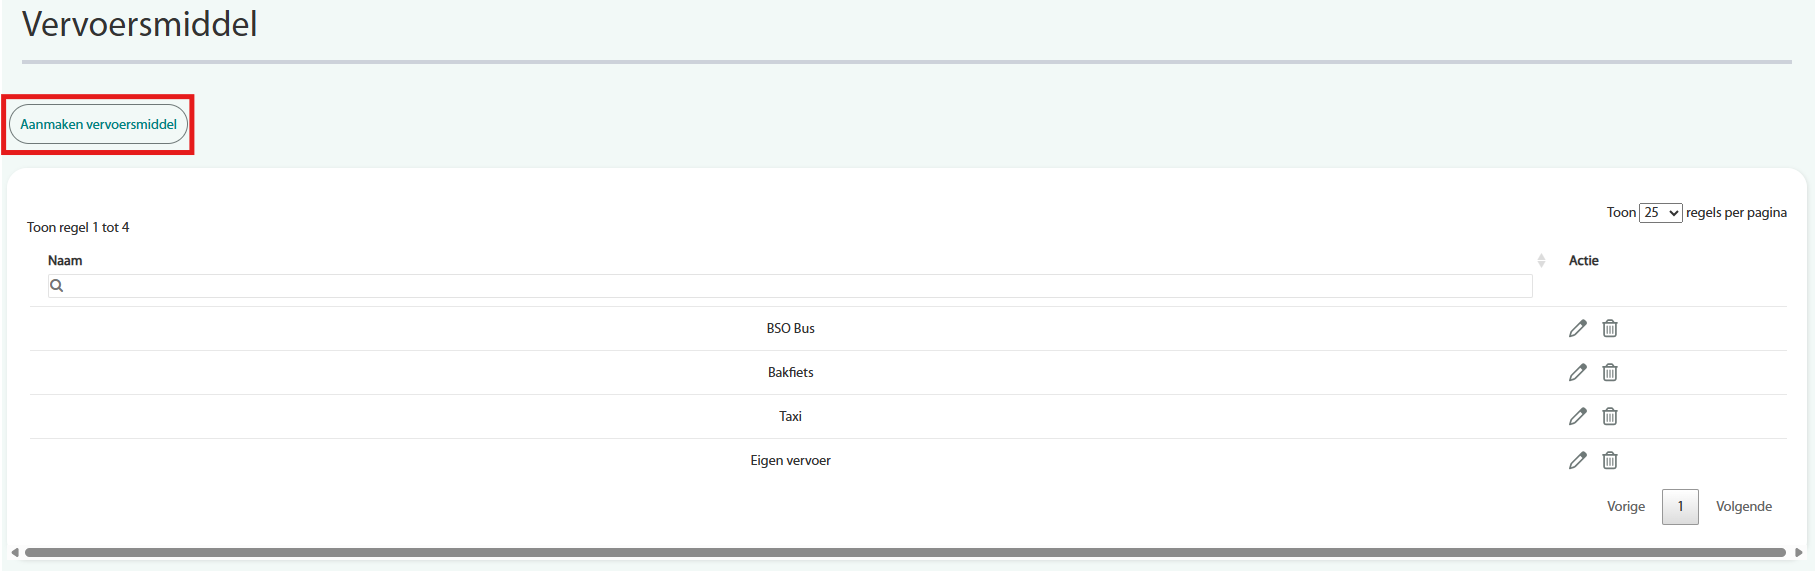Screen dimensions: 1815x571
Task: Click the Naam column header
Action: 65,260
